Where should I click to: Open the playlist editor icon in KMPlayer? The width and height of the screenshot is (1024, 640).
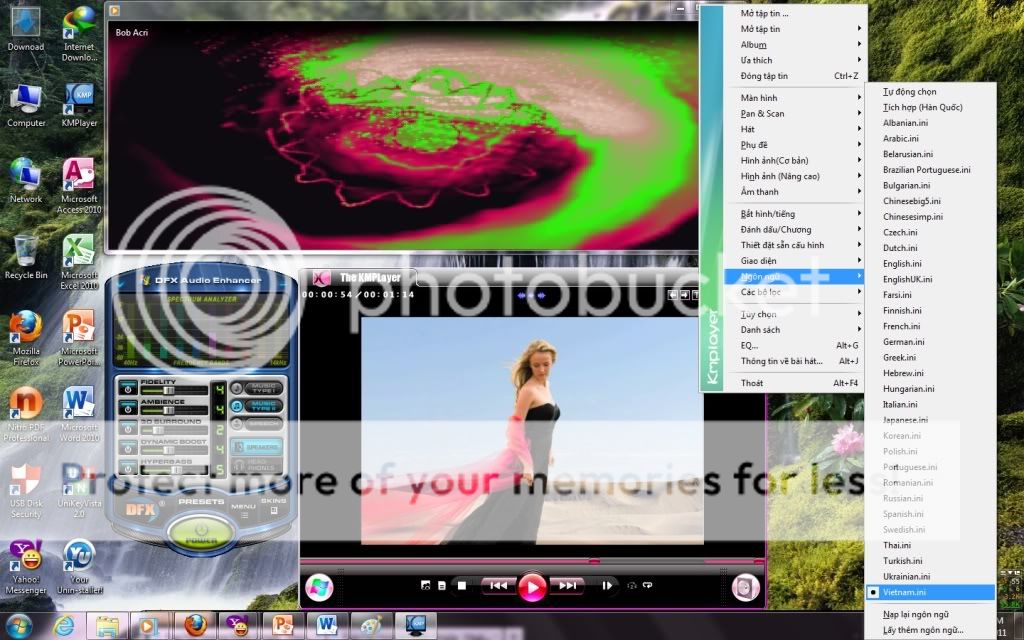tap(441, 586)
